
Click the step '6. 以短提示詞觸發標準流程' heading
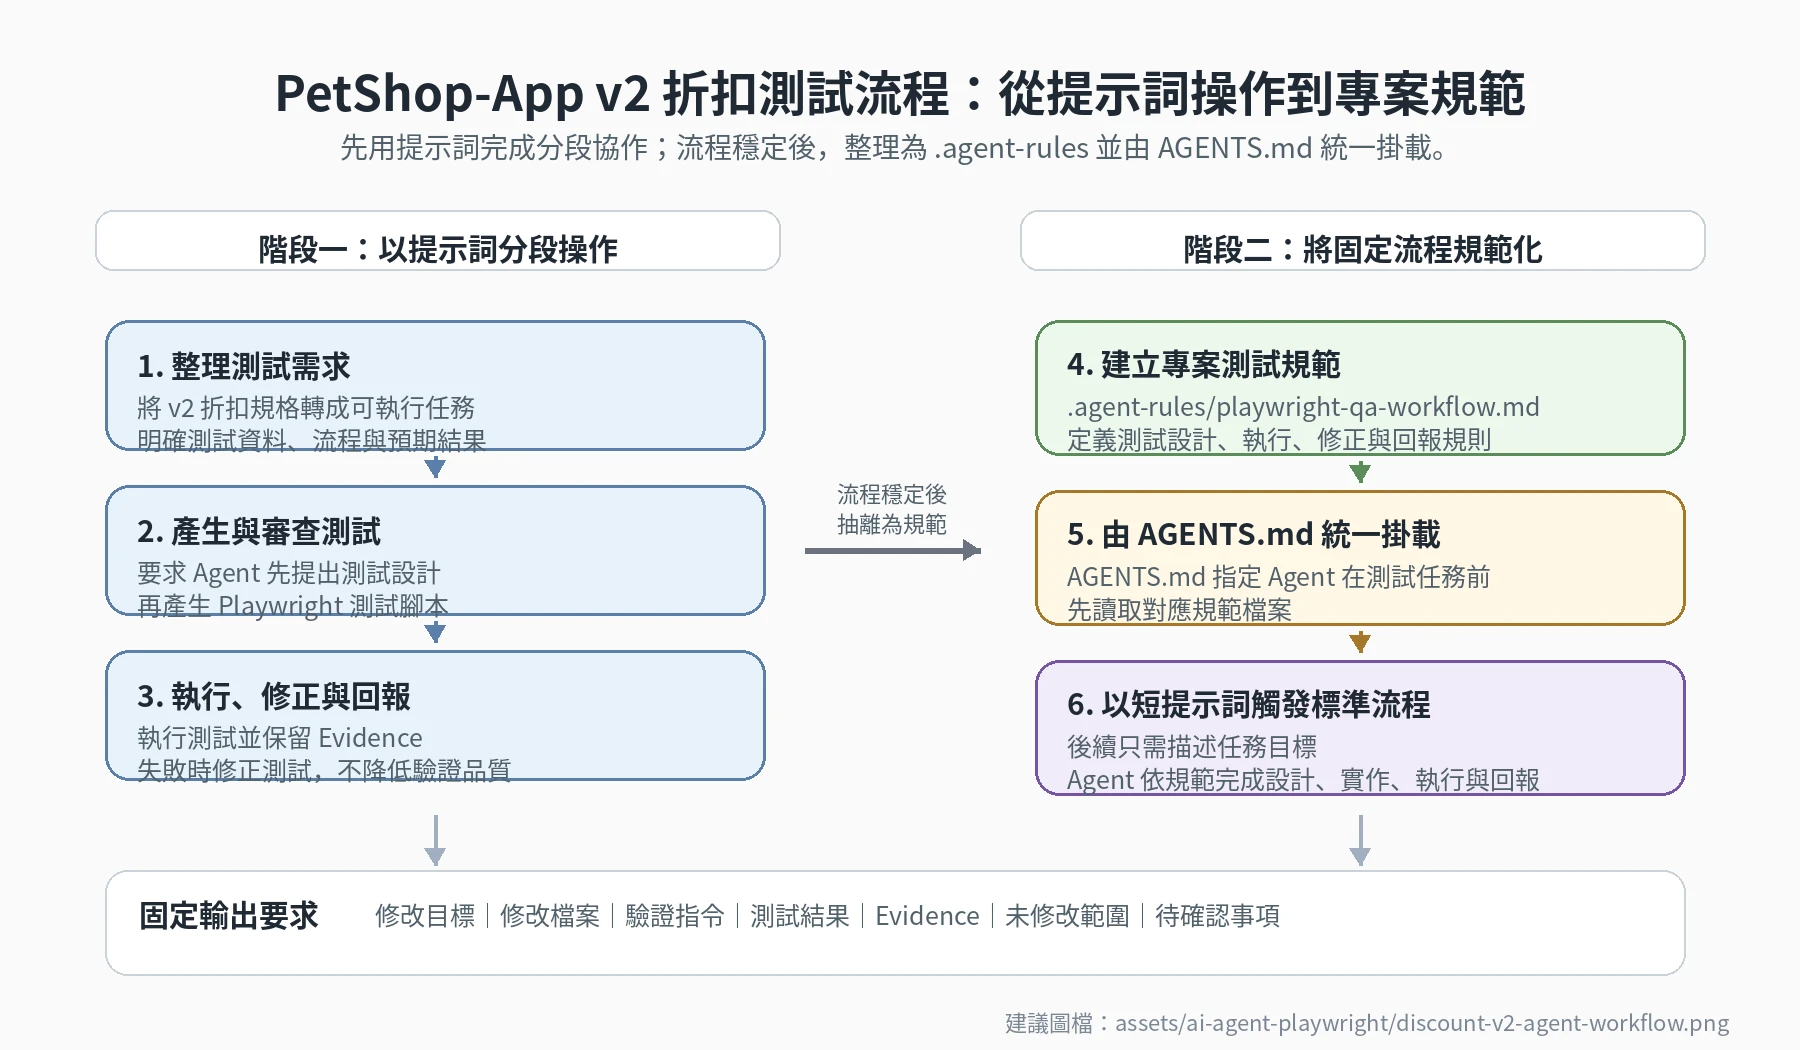point(1249,704)
